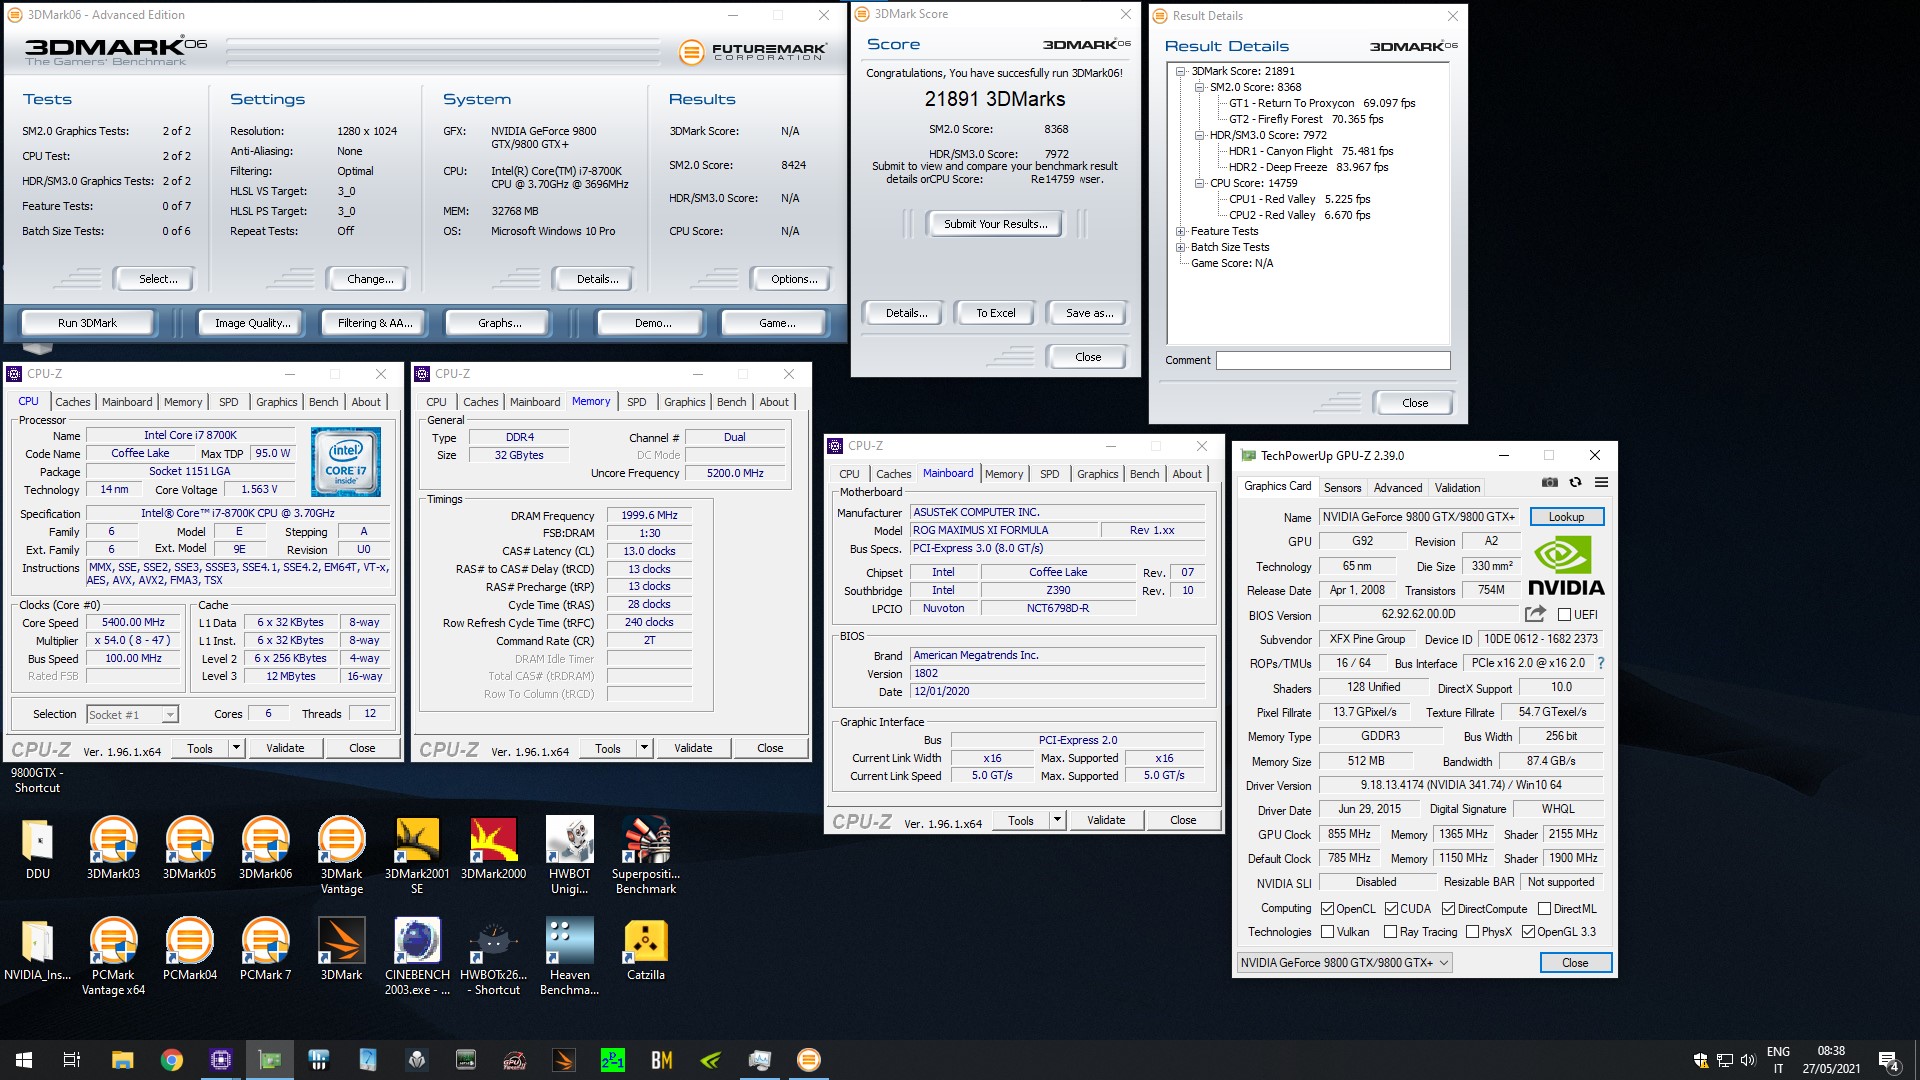Toggle the UEFI checkbox in GPU-Z

[1564, 615]
